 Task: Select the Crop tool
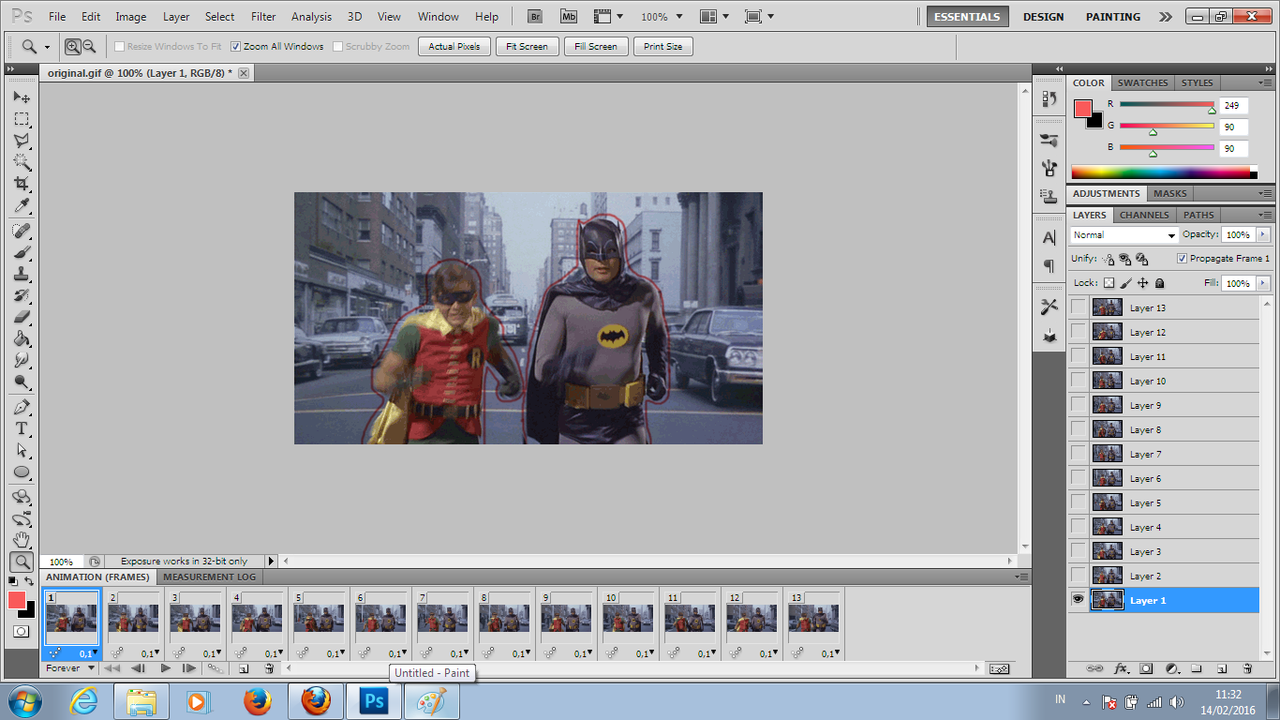(x=21, y=185)
